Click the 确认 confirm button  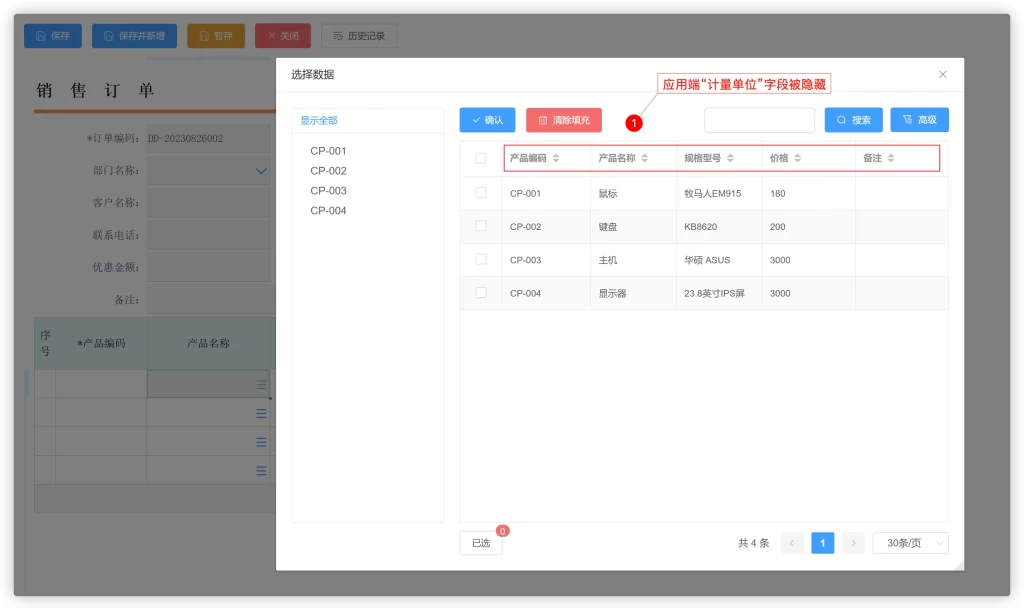487,120
